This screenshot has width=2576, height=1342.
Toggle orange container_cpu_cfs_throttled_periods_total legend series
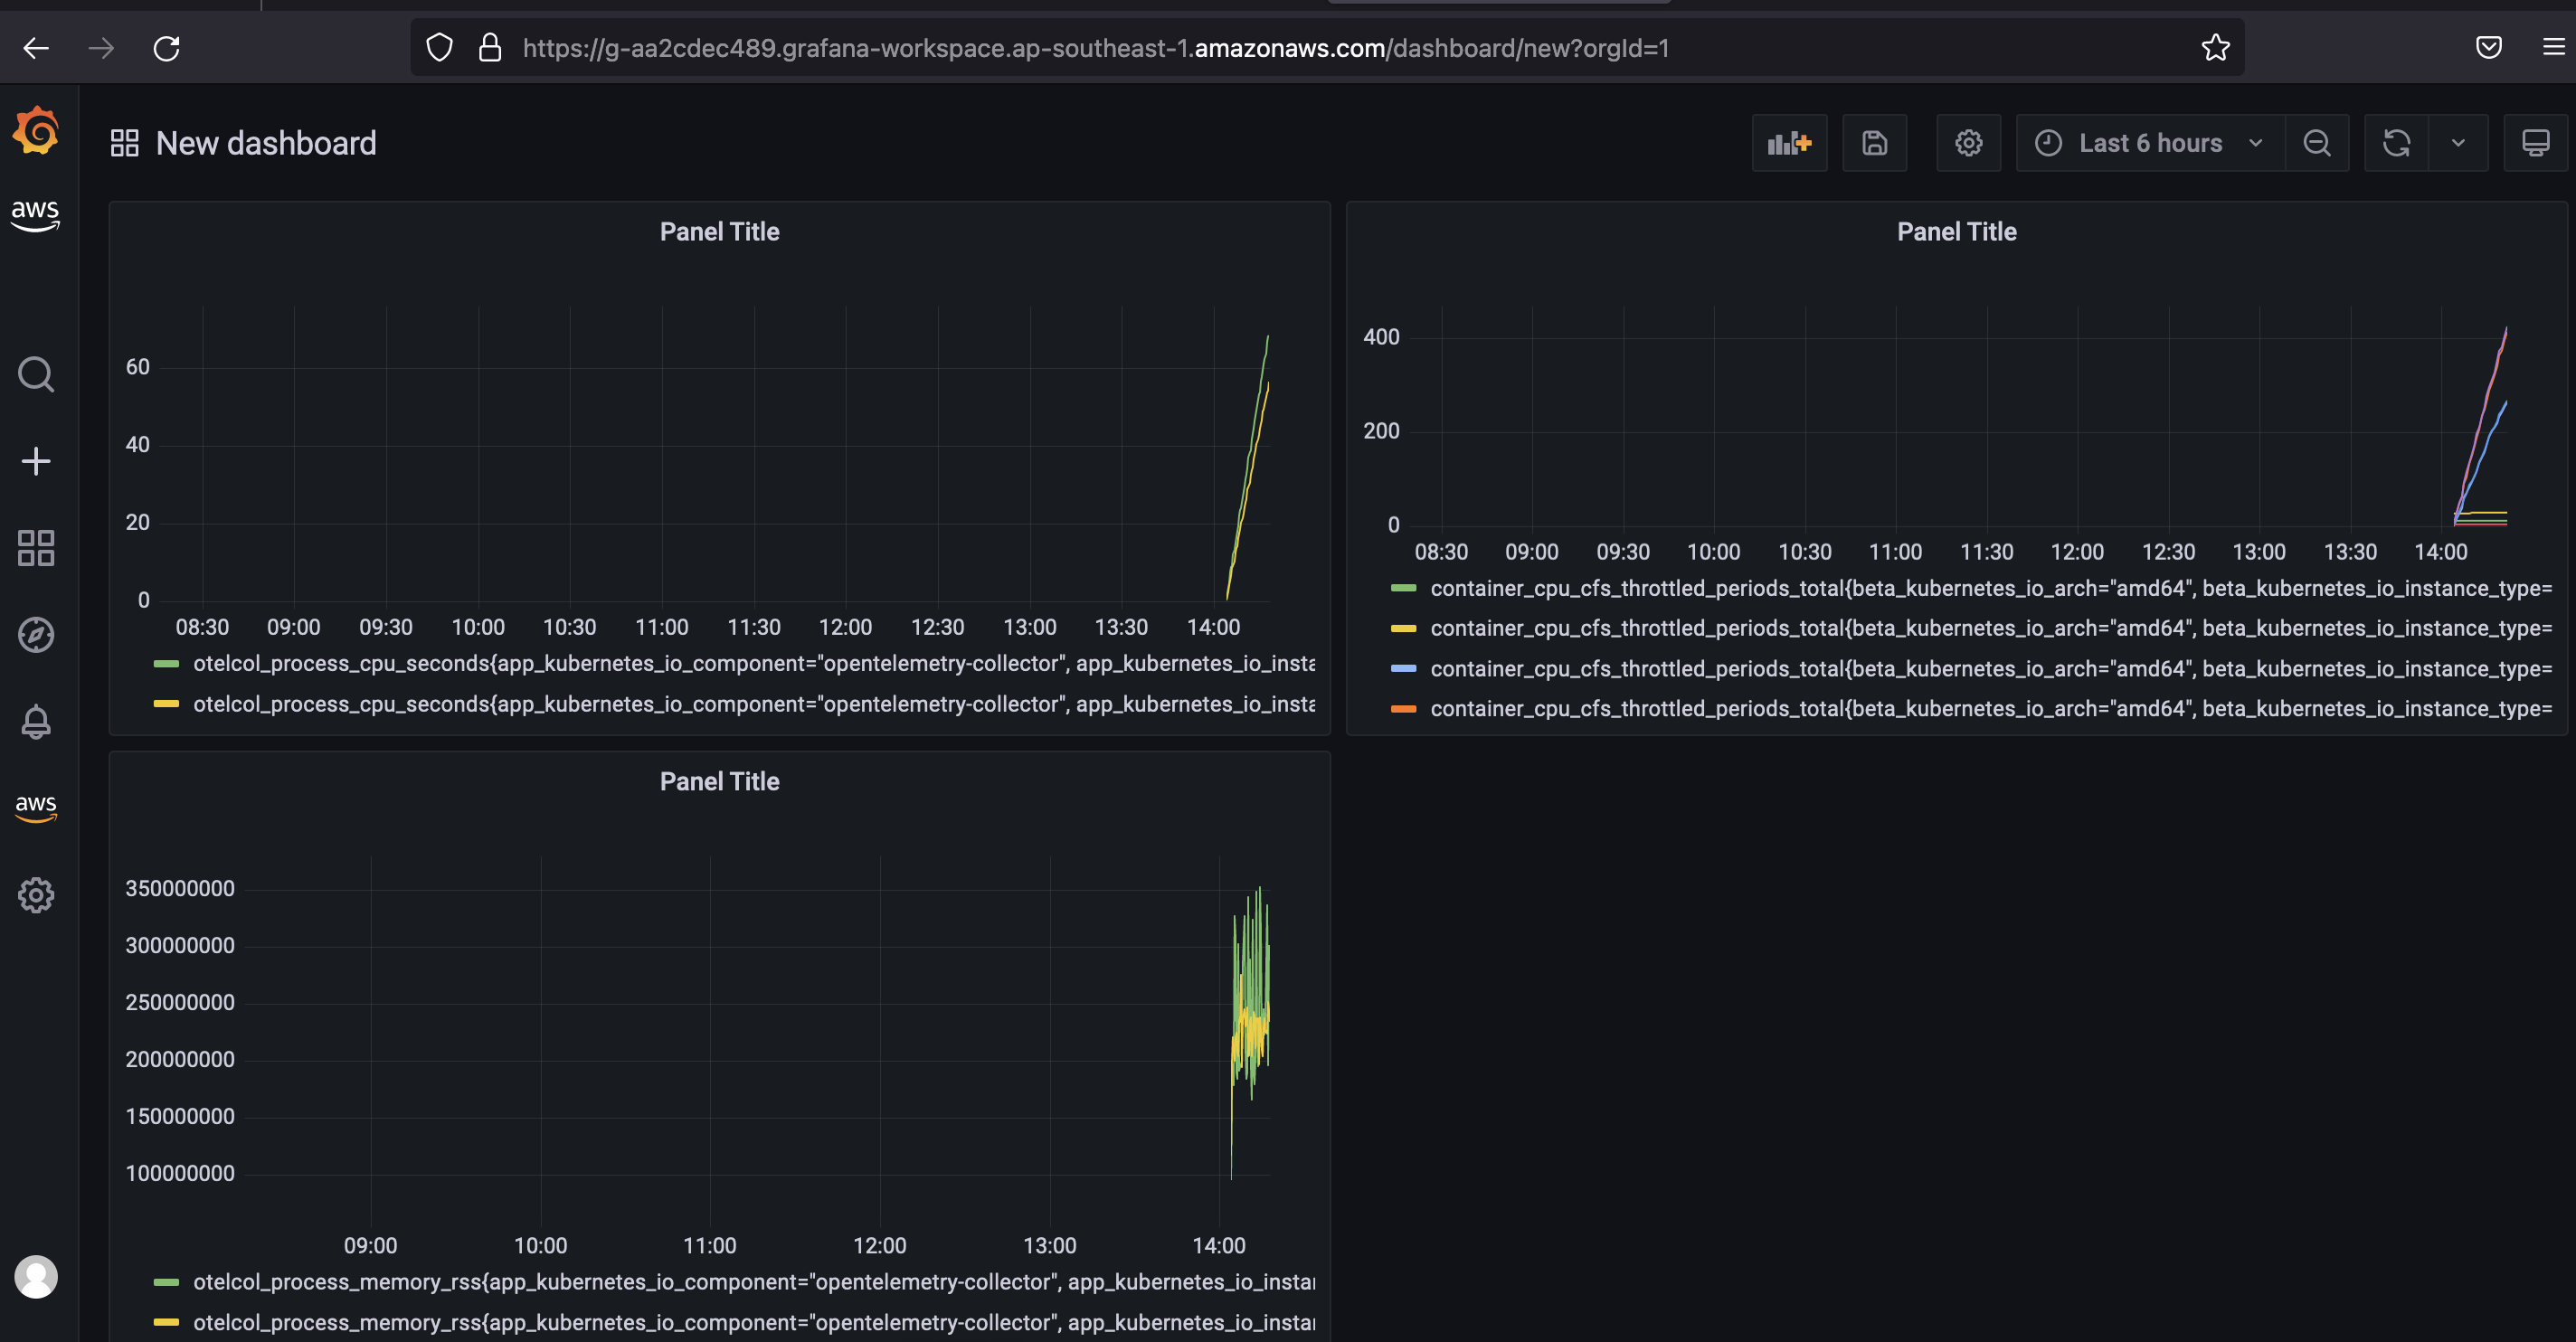click(x=1991, y=709)
